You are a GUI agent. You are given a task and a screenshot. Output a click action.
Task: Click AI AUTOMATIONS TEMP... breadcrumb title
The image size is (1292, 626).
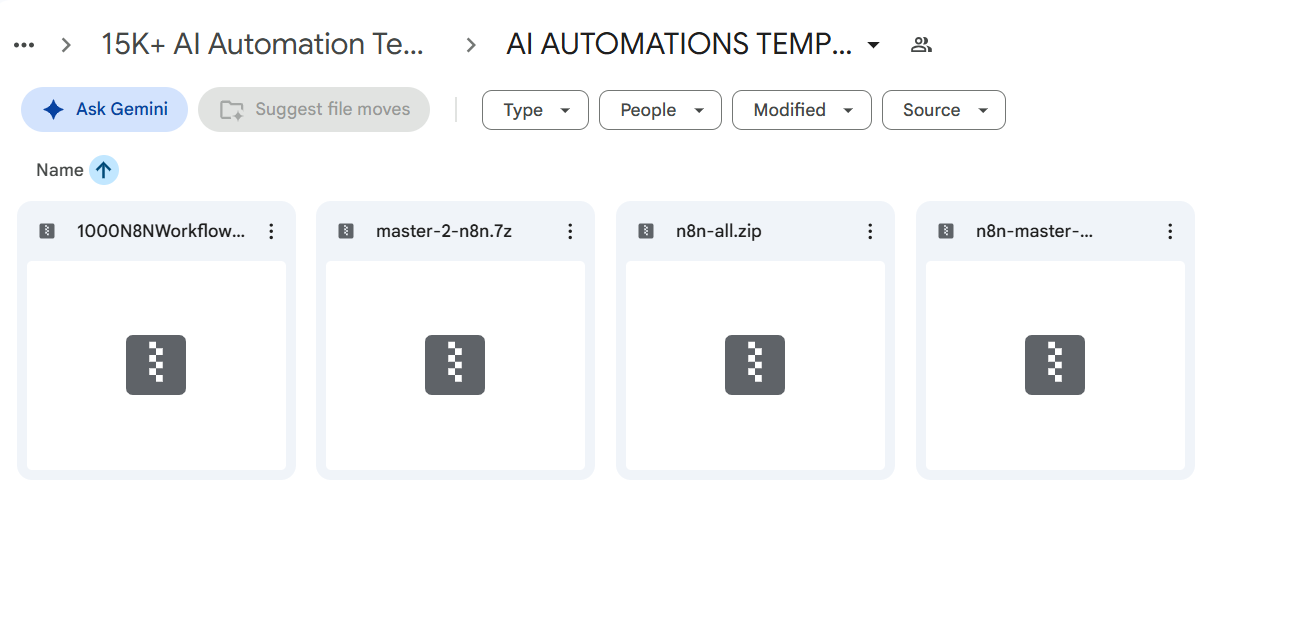(x=679, y=44)
